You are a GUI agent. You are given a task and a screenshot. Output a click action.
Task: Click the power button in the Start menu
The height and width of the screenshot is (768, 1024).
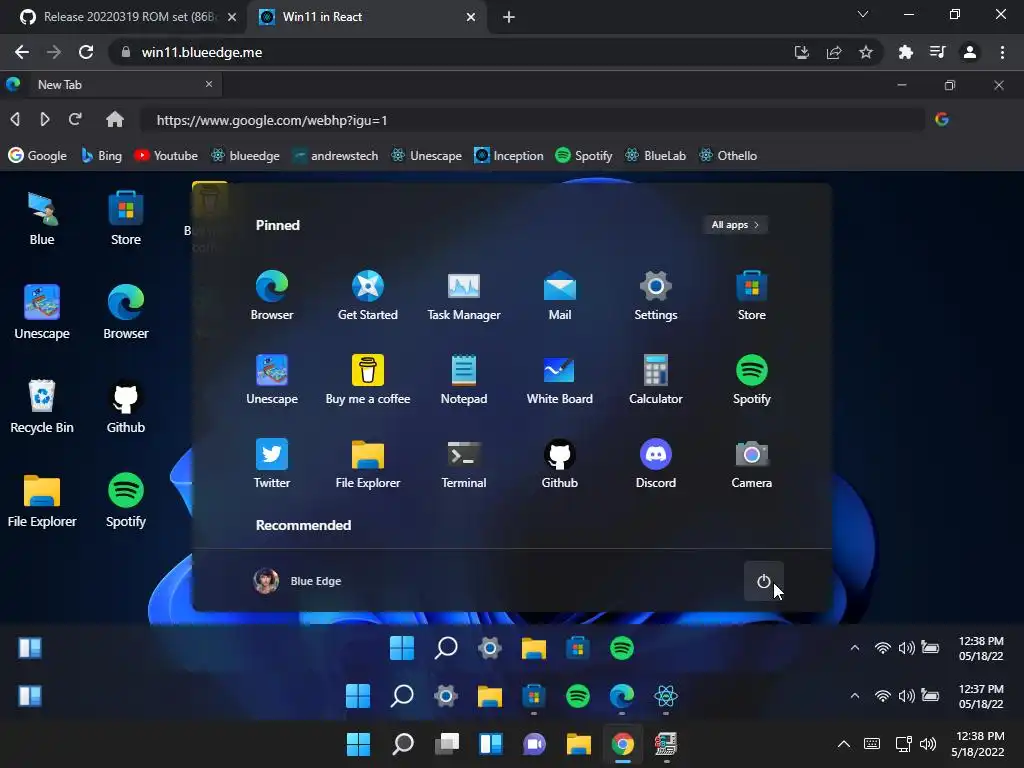763,581
